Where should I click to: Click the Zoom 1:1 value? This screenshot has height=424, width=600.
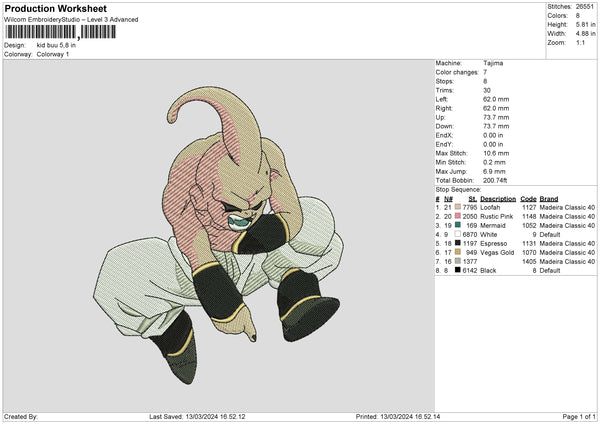[581, 45]
